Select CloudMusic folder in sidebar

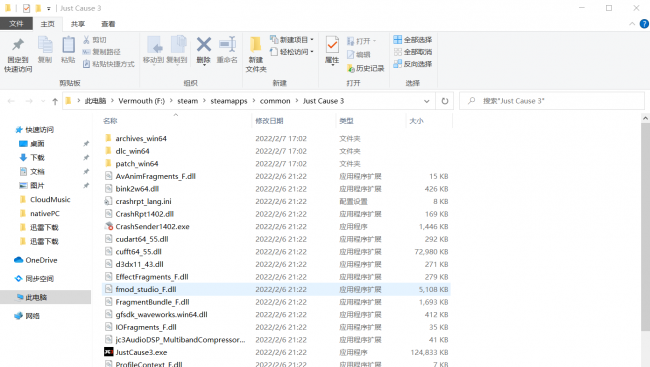[50, 199]
